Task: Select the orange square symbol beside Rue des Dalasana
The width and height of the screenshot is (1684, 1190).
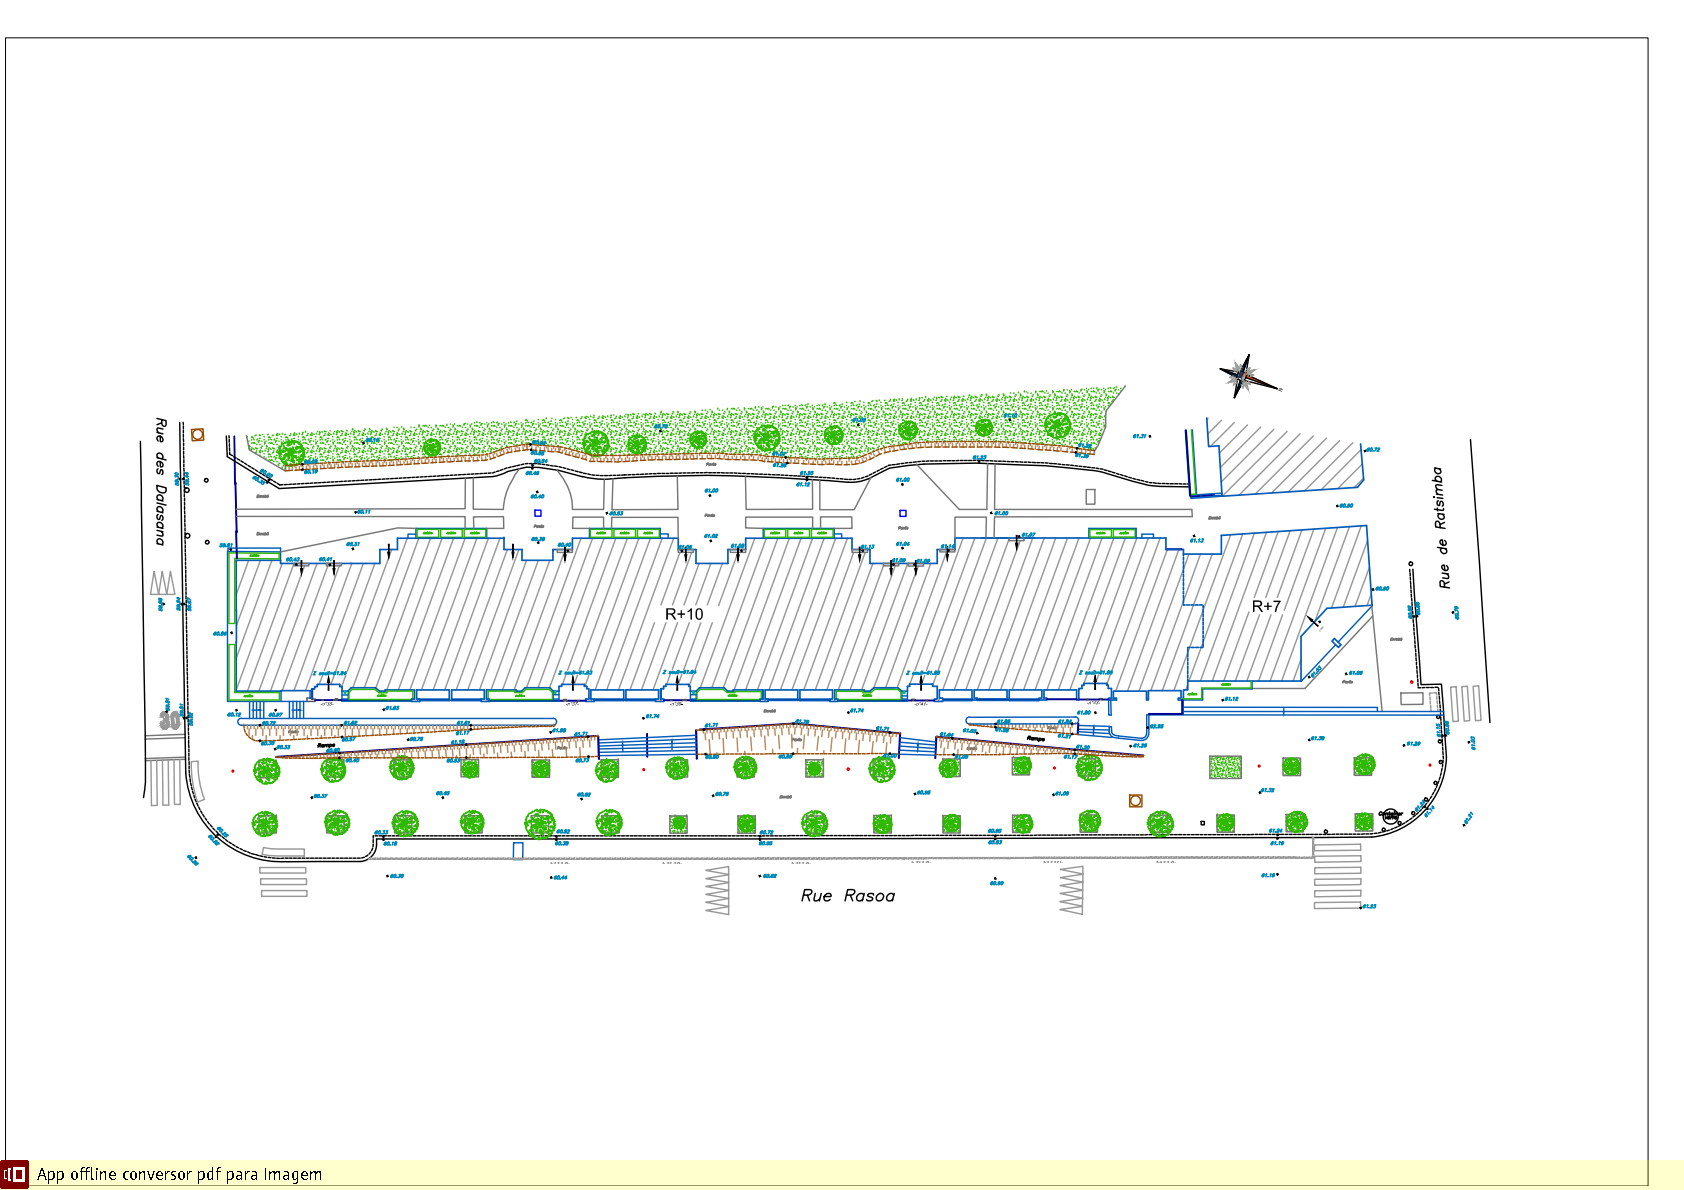Action: coord(198,435)
